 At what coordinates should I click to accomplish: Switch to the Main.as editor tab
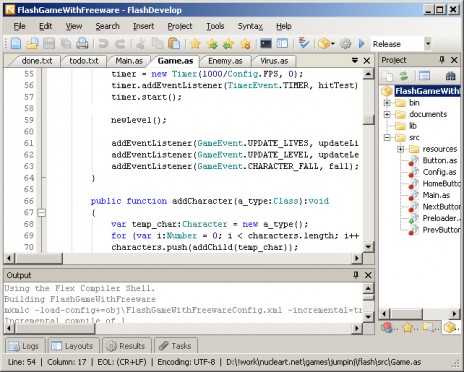pos(129,61)
